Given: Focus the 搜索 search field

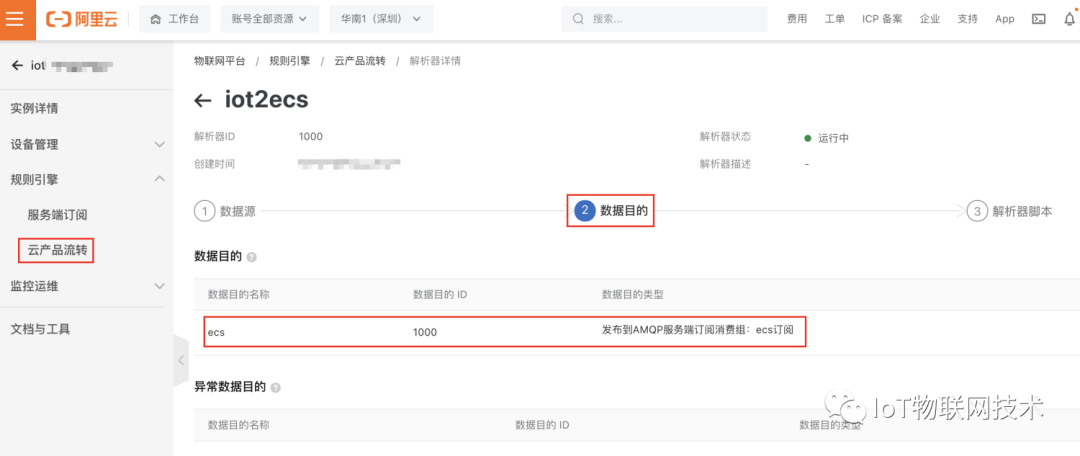Looking at the screenshot, I should (x=664, y=19).
